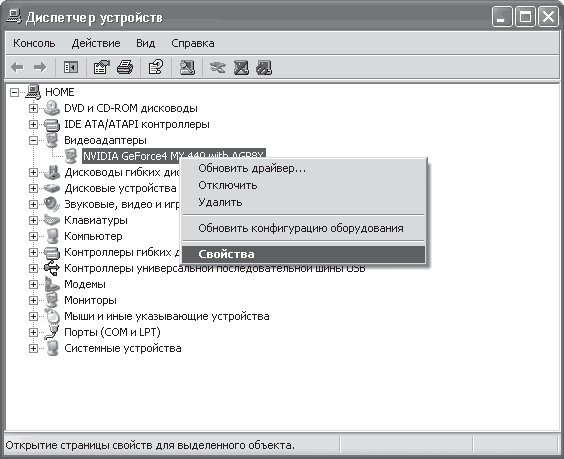This screenshot has height=459, width=564.
Task: Select the Мониторы tree item
Action: 90,300
